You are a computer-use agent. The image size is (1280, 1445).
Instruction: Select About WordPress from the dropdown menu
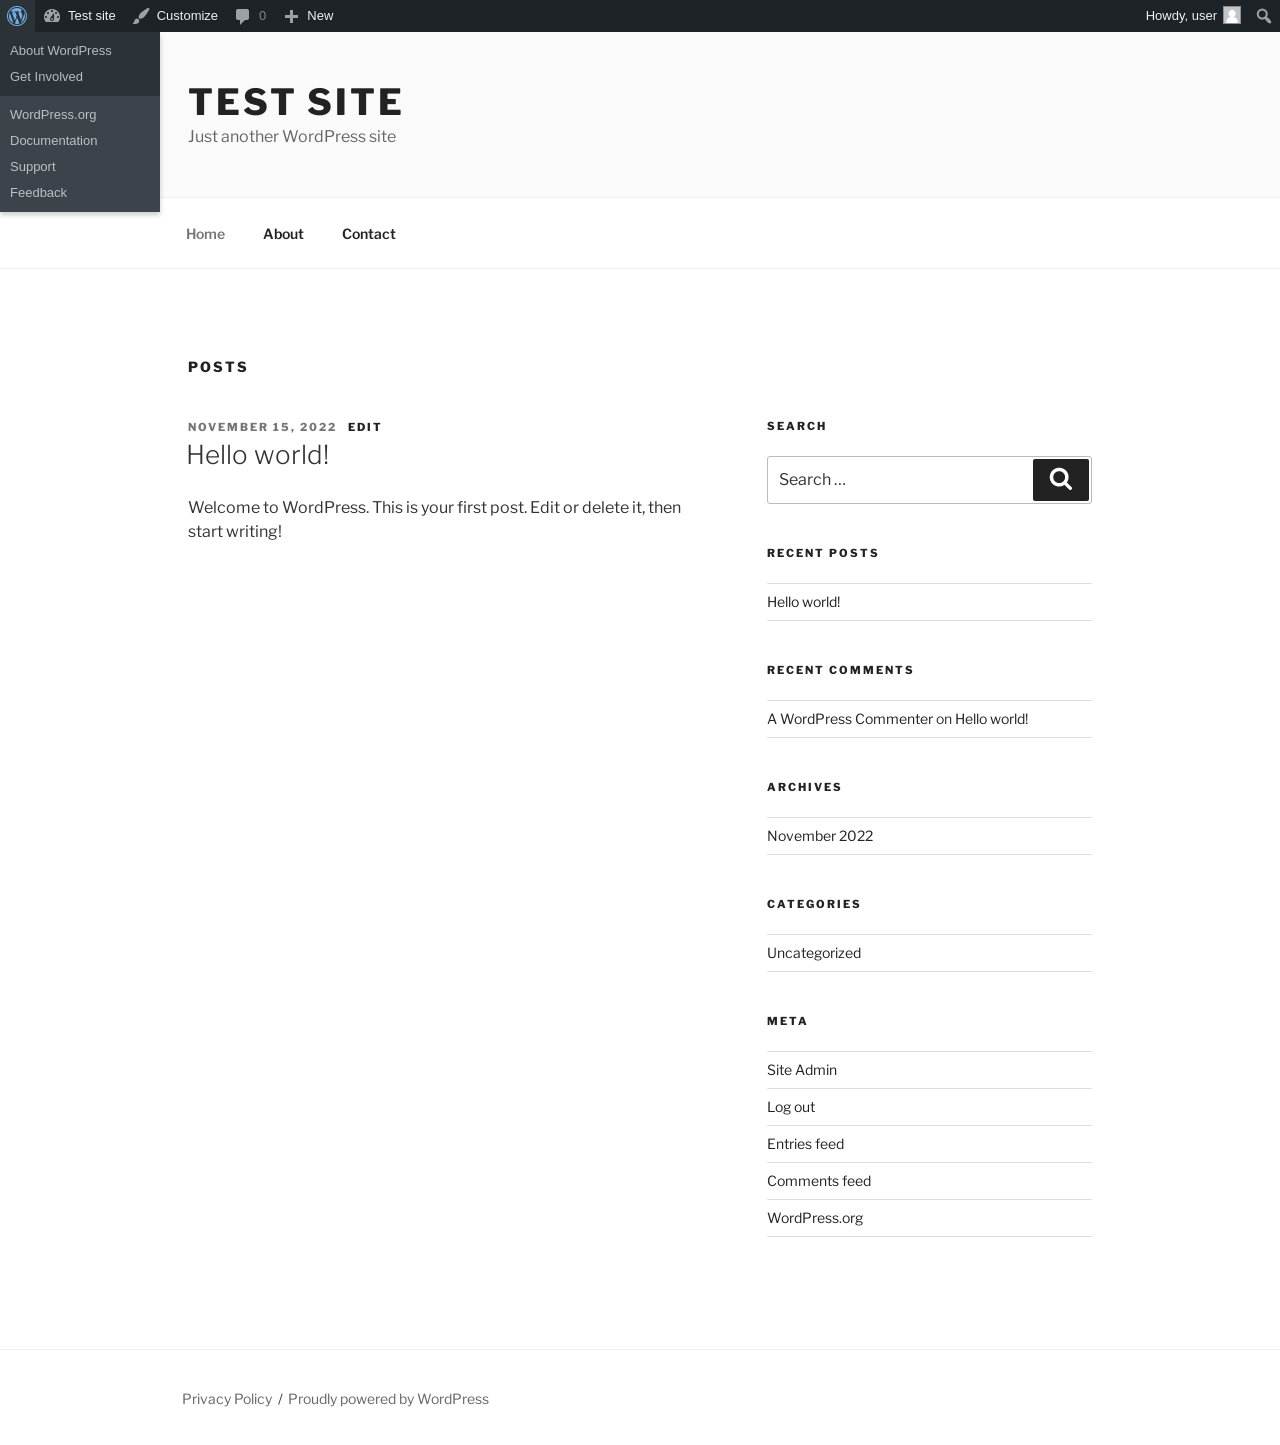pyautogui.click(x=61, y=50)
